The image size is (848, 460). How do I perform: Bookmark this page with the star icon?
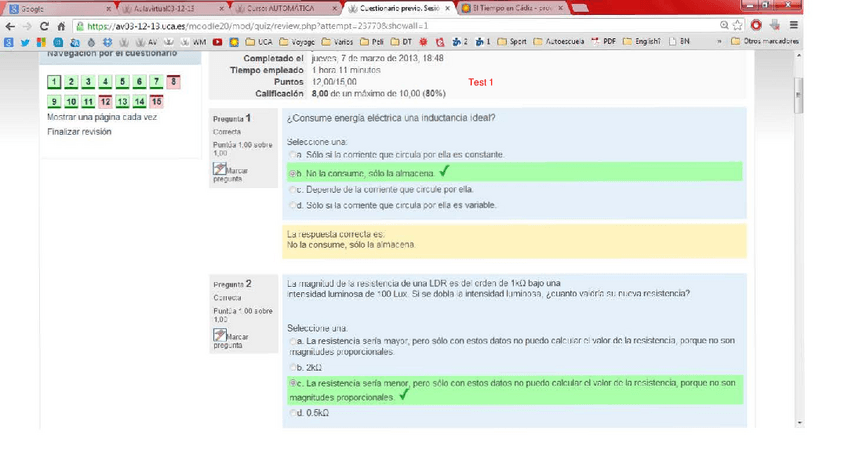tap(737, 26)
